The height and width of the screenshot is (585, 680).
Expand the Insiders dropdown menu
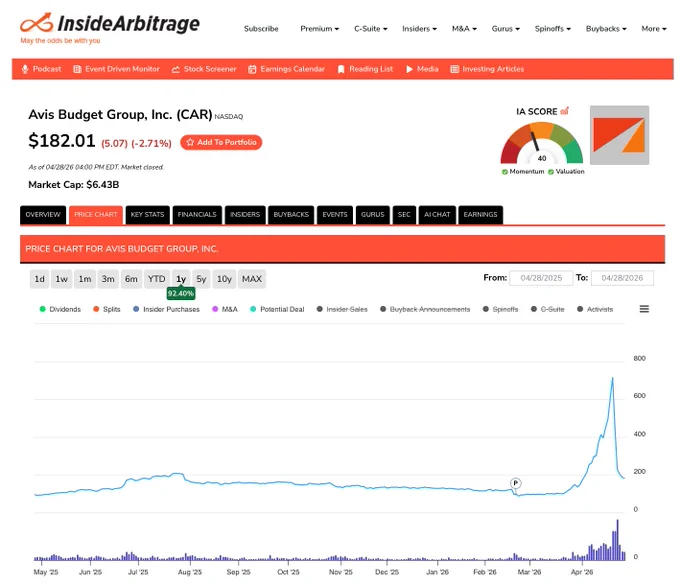[x=419, y=29]
